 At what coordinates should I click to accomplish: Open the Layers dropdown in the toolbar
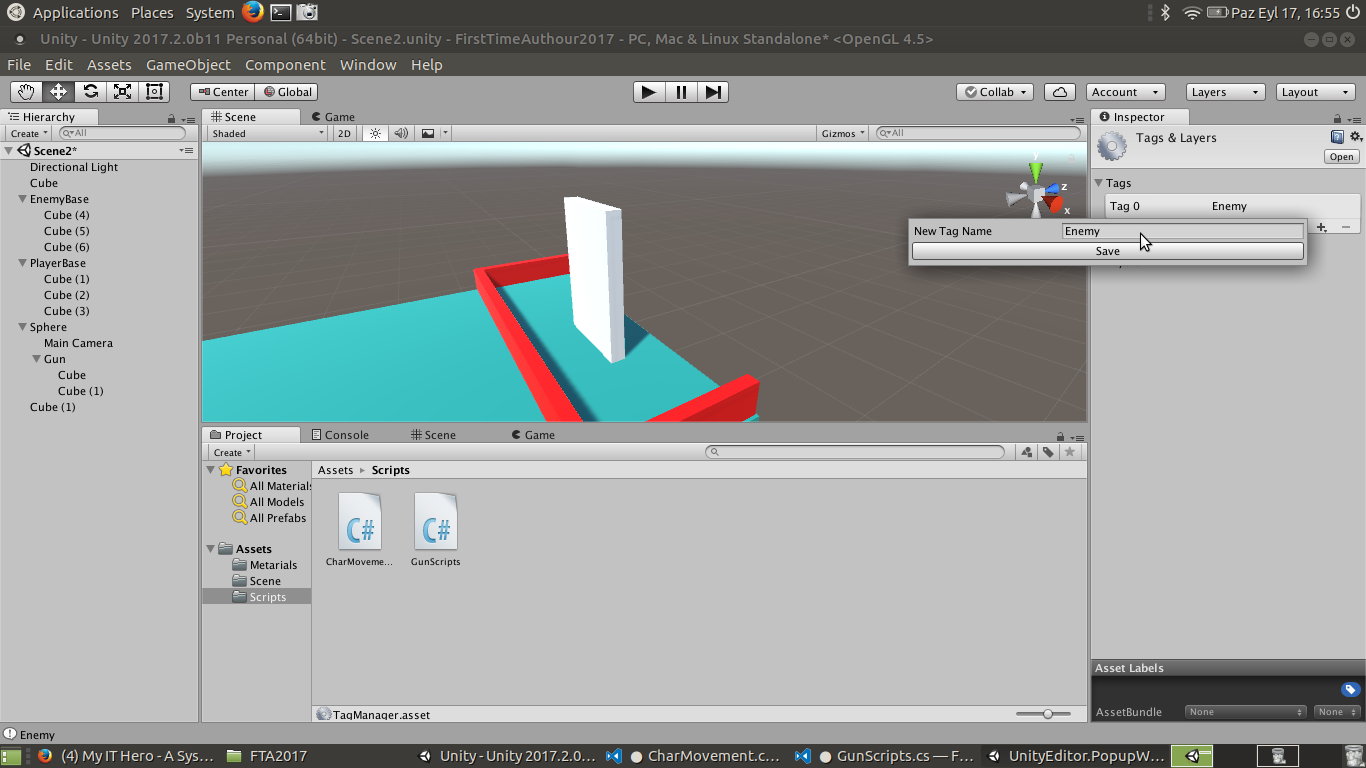click(1226, 92)
